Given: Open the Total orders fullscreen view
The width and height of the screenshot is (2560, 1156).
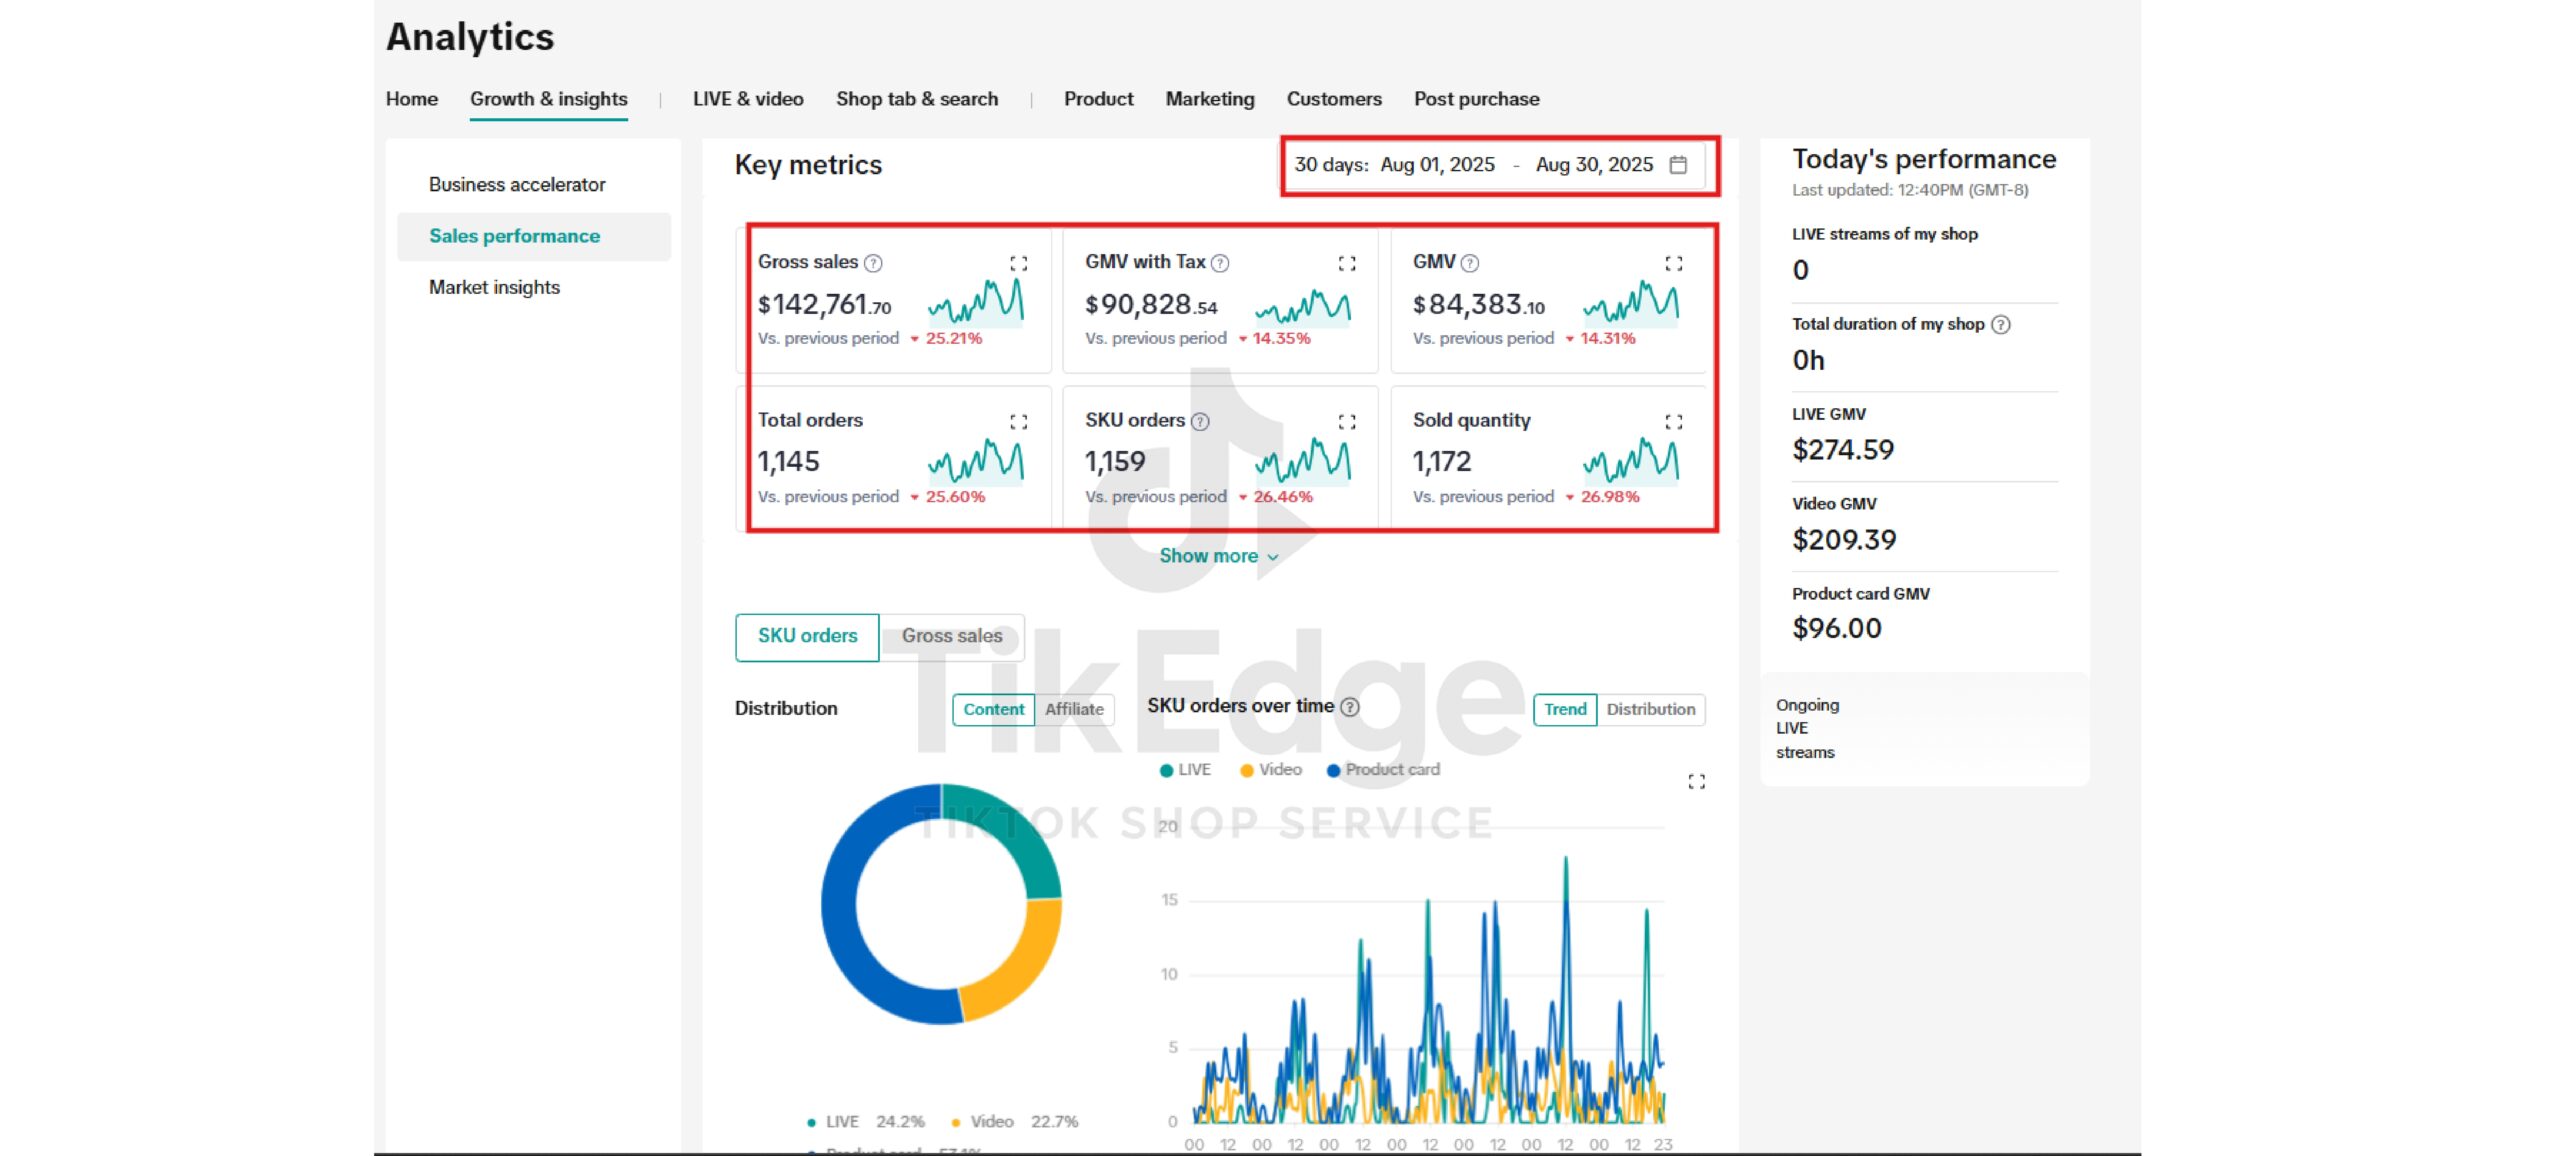Looking at the screenshot, I should pyautogui.click(x=1018, y=422).
